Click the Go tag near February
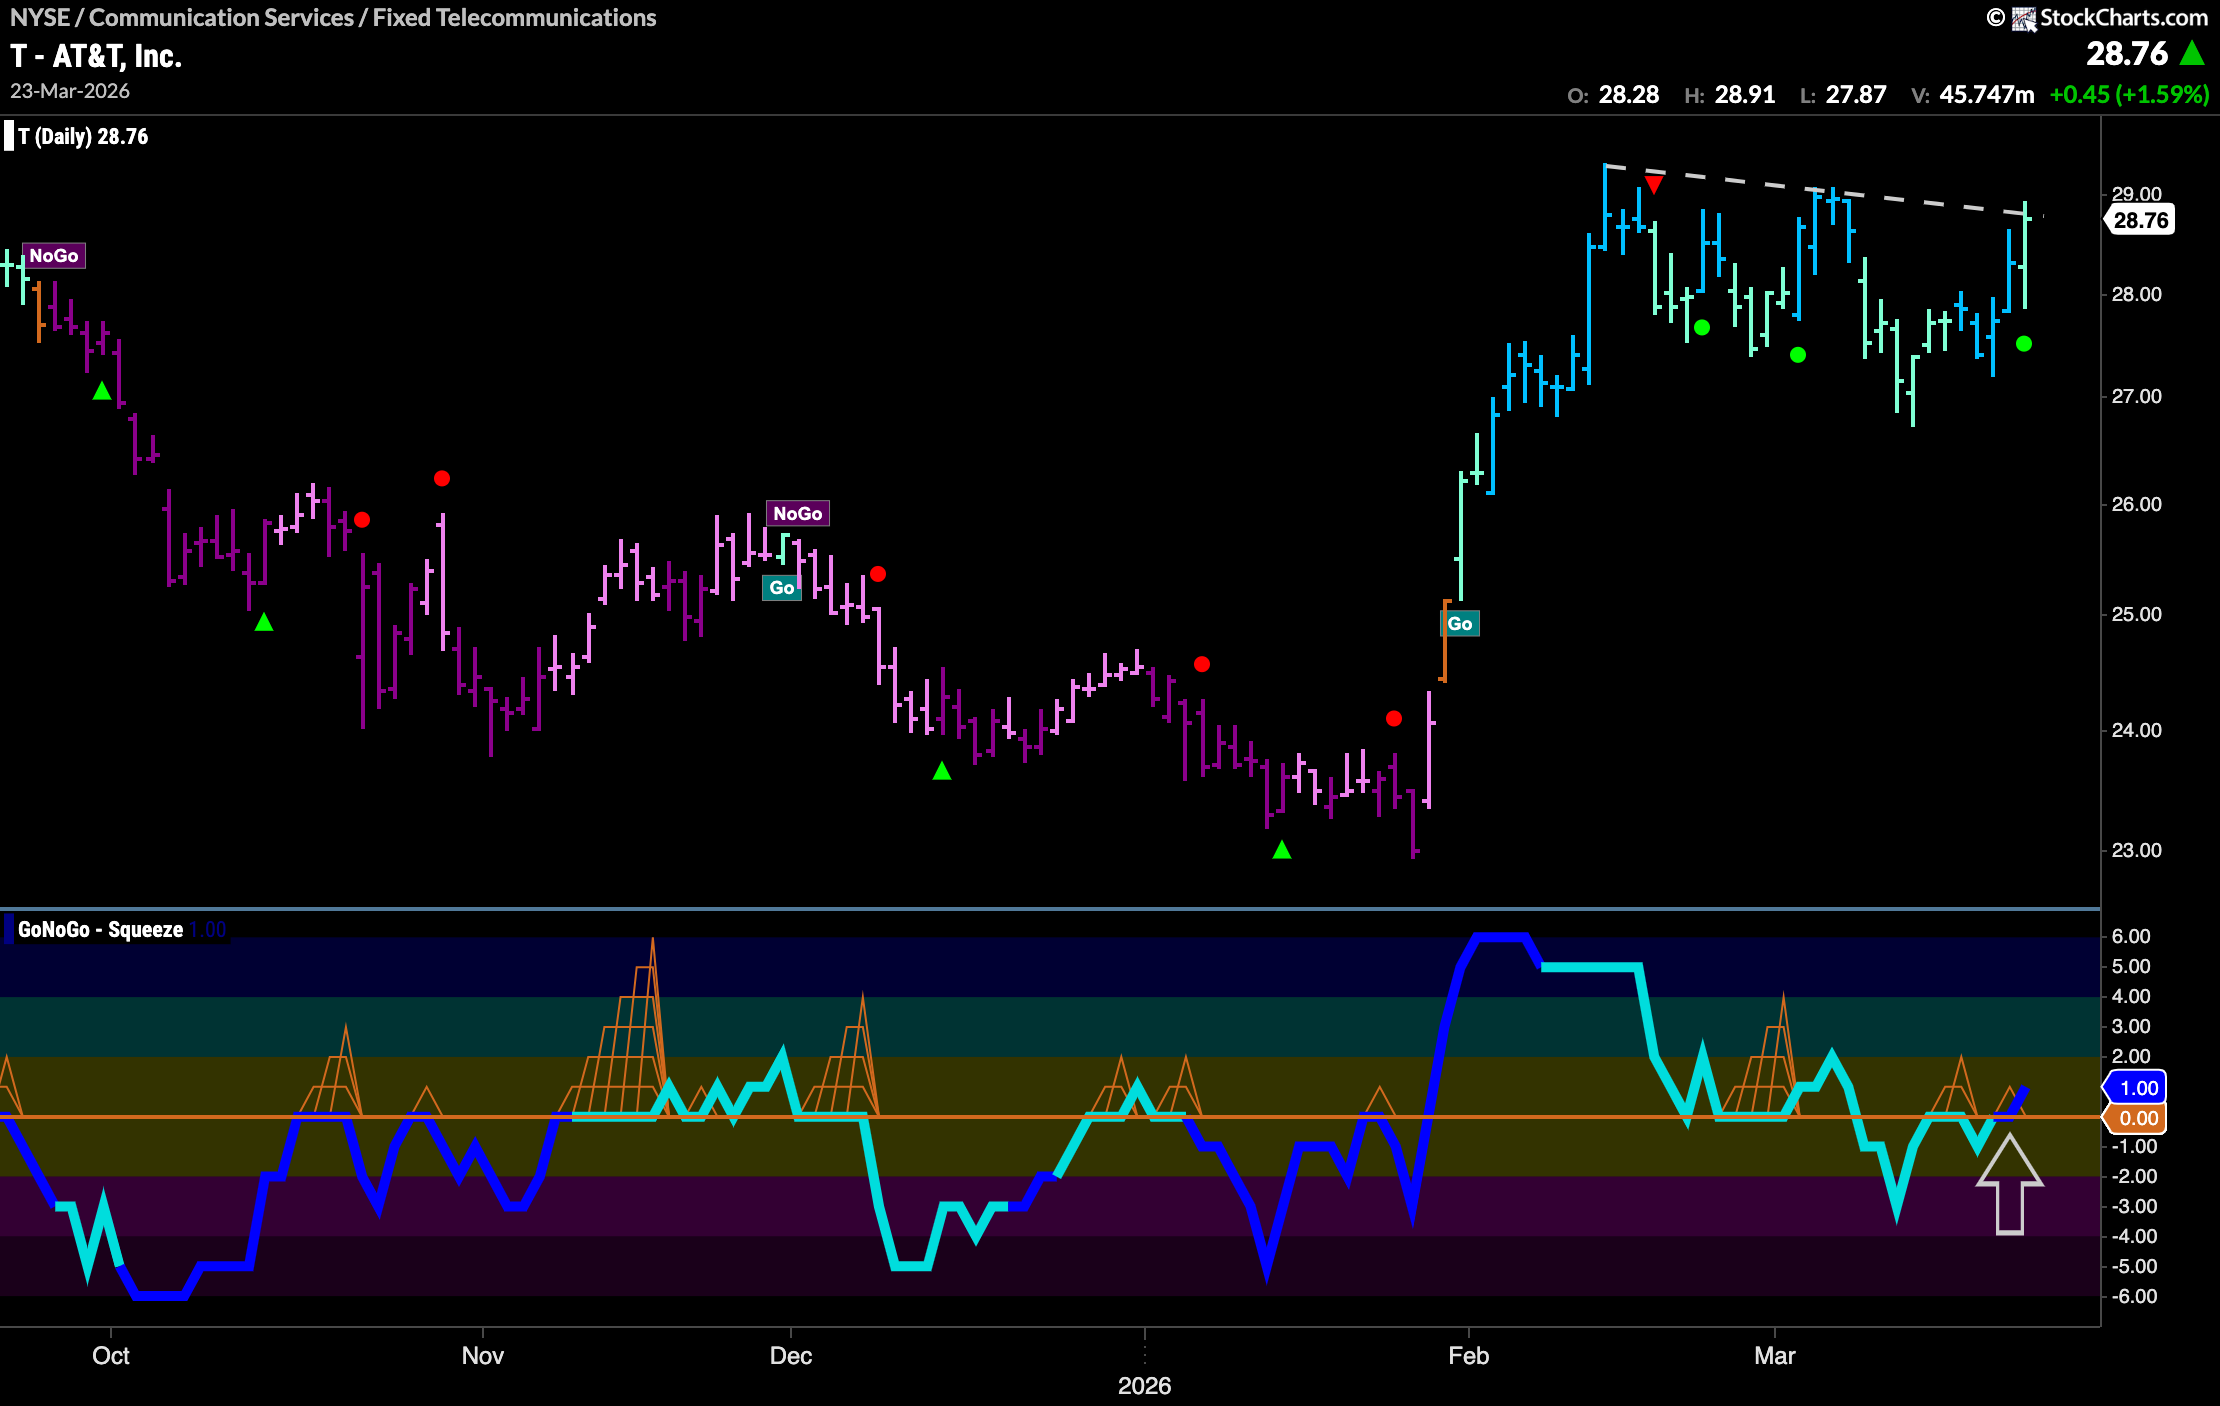Screen dimensions: 2220x1406 click(x=1460, y=624)
